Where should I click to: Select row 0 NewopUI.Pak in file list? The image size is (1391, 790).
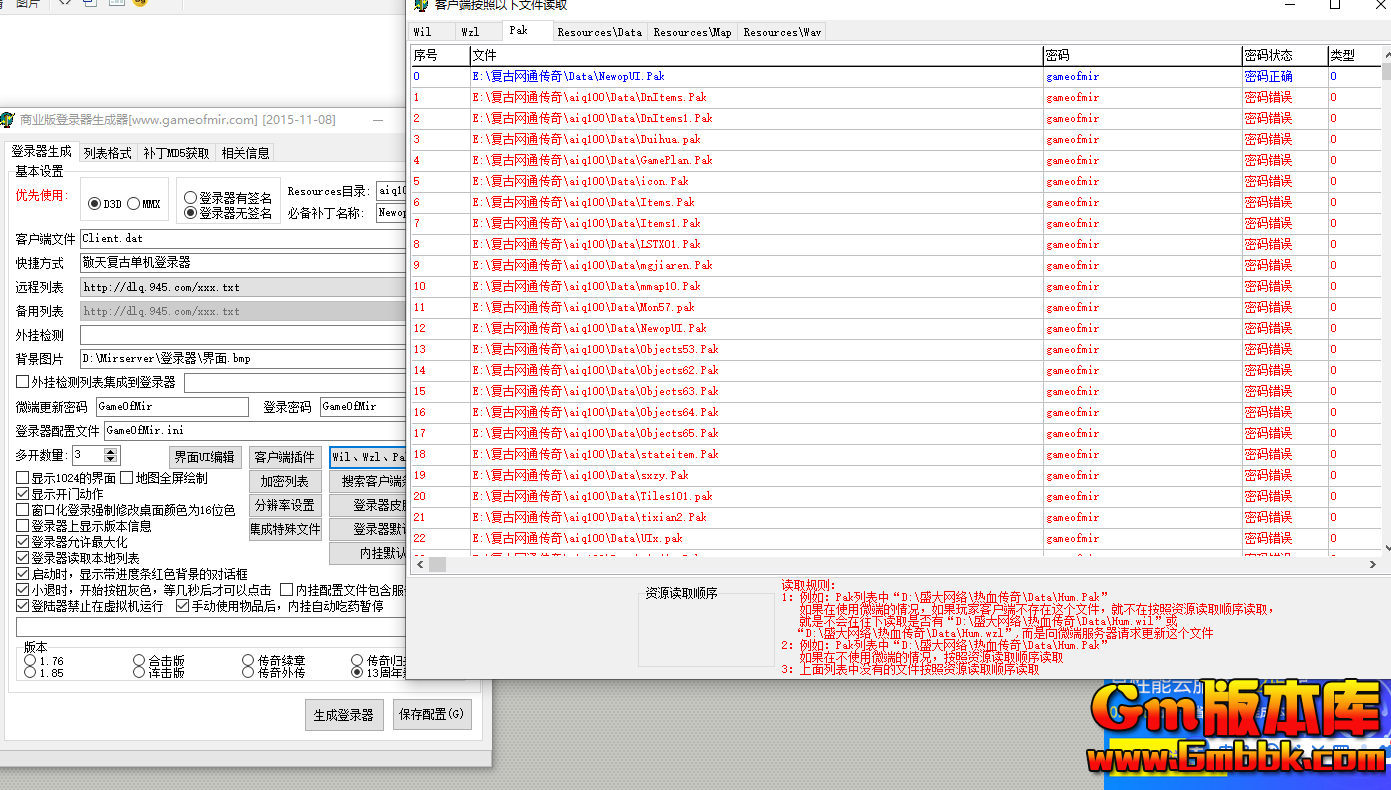(x=568, y=76)
